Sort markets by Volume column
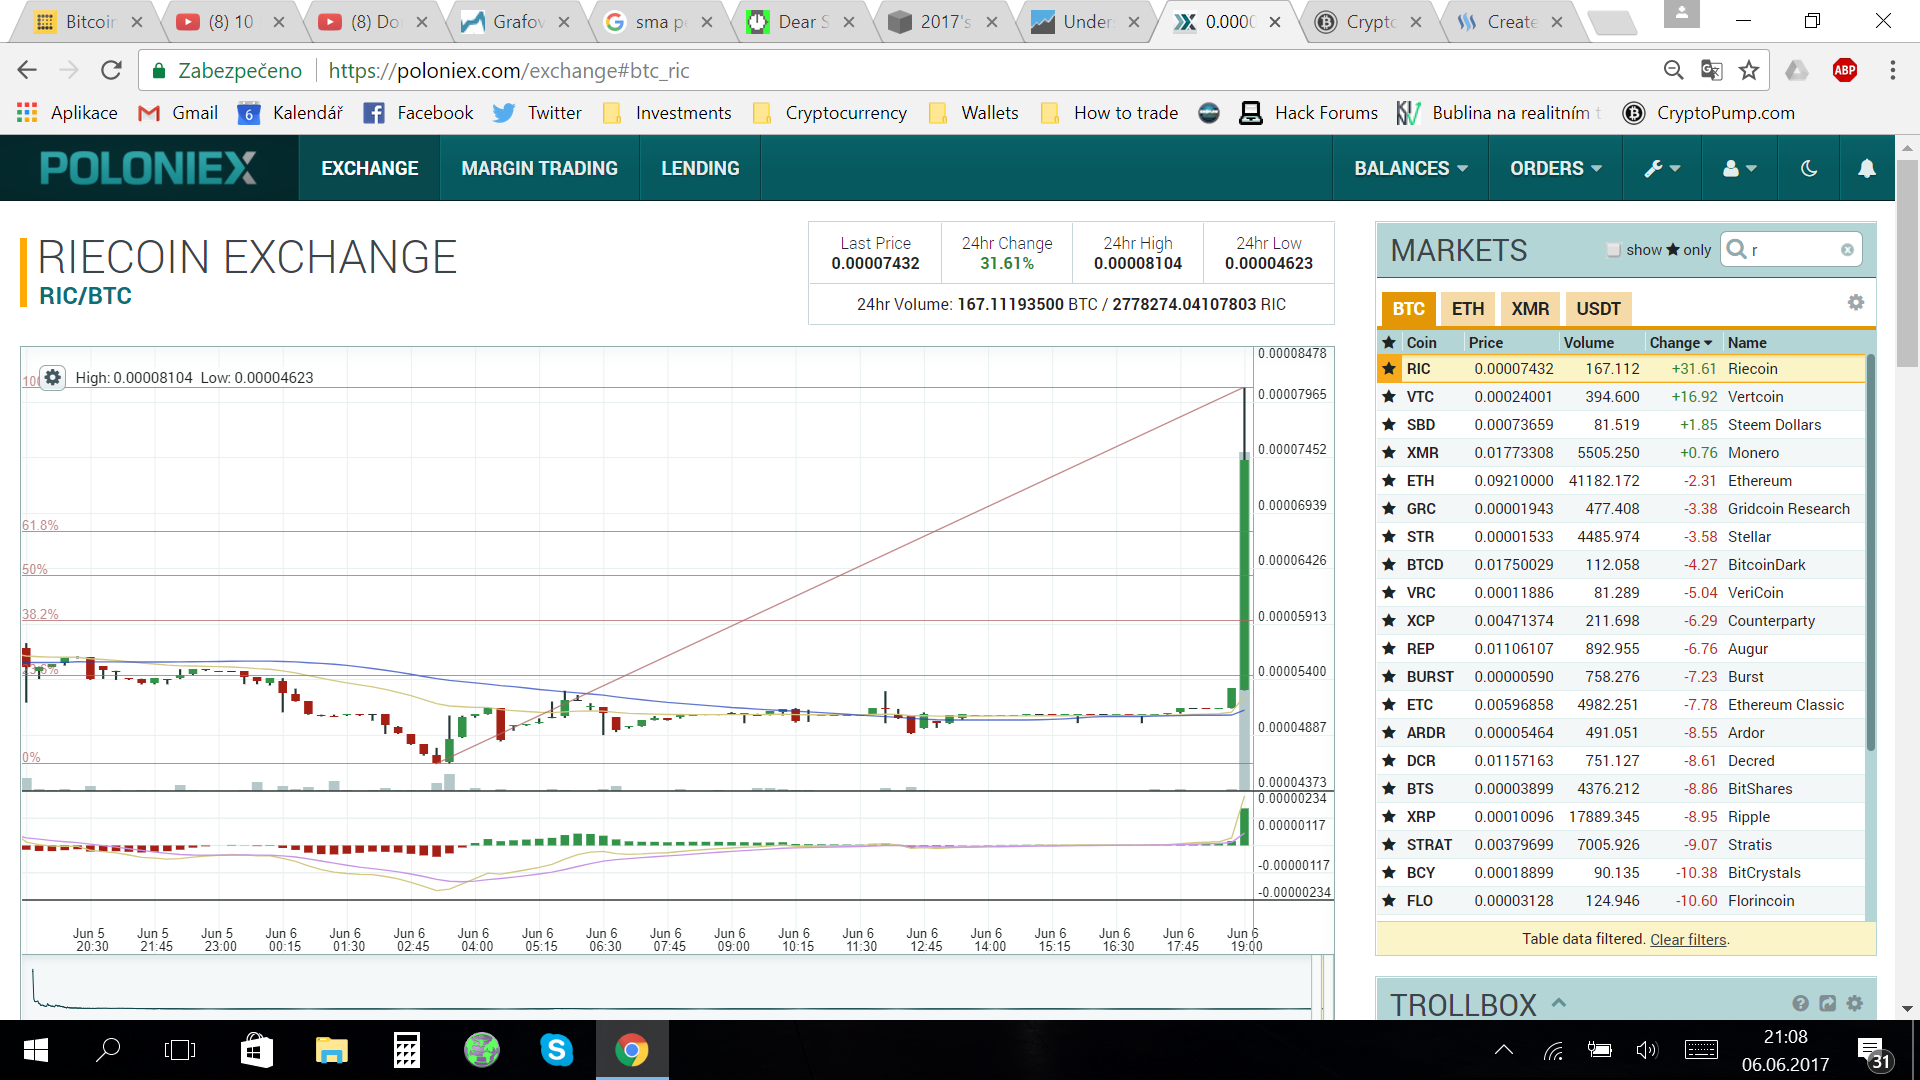This screenshot has width=1920, height=1080. (1588, 343)
